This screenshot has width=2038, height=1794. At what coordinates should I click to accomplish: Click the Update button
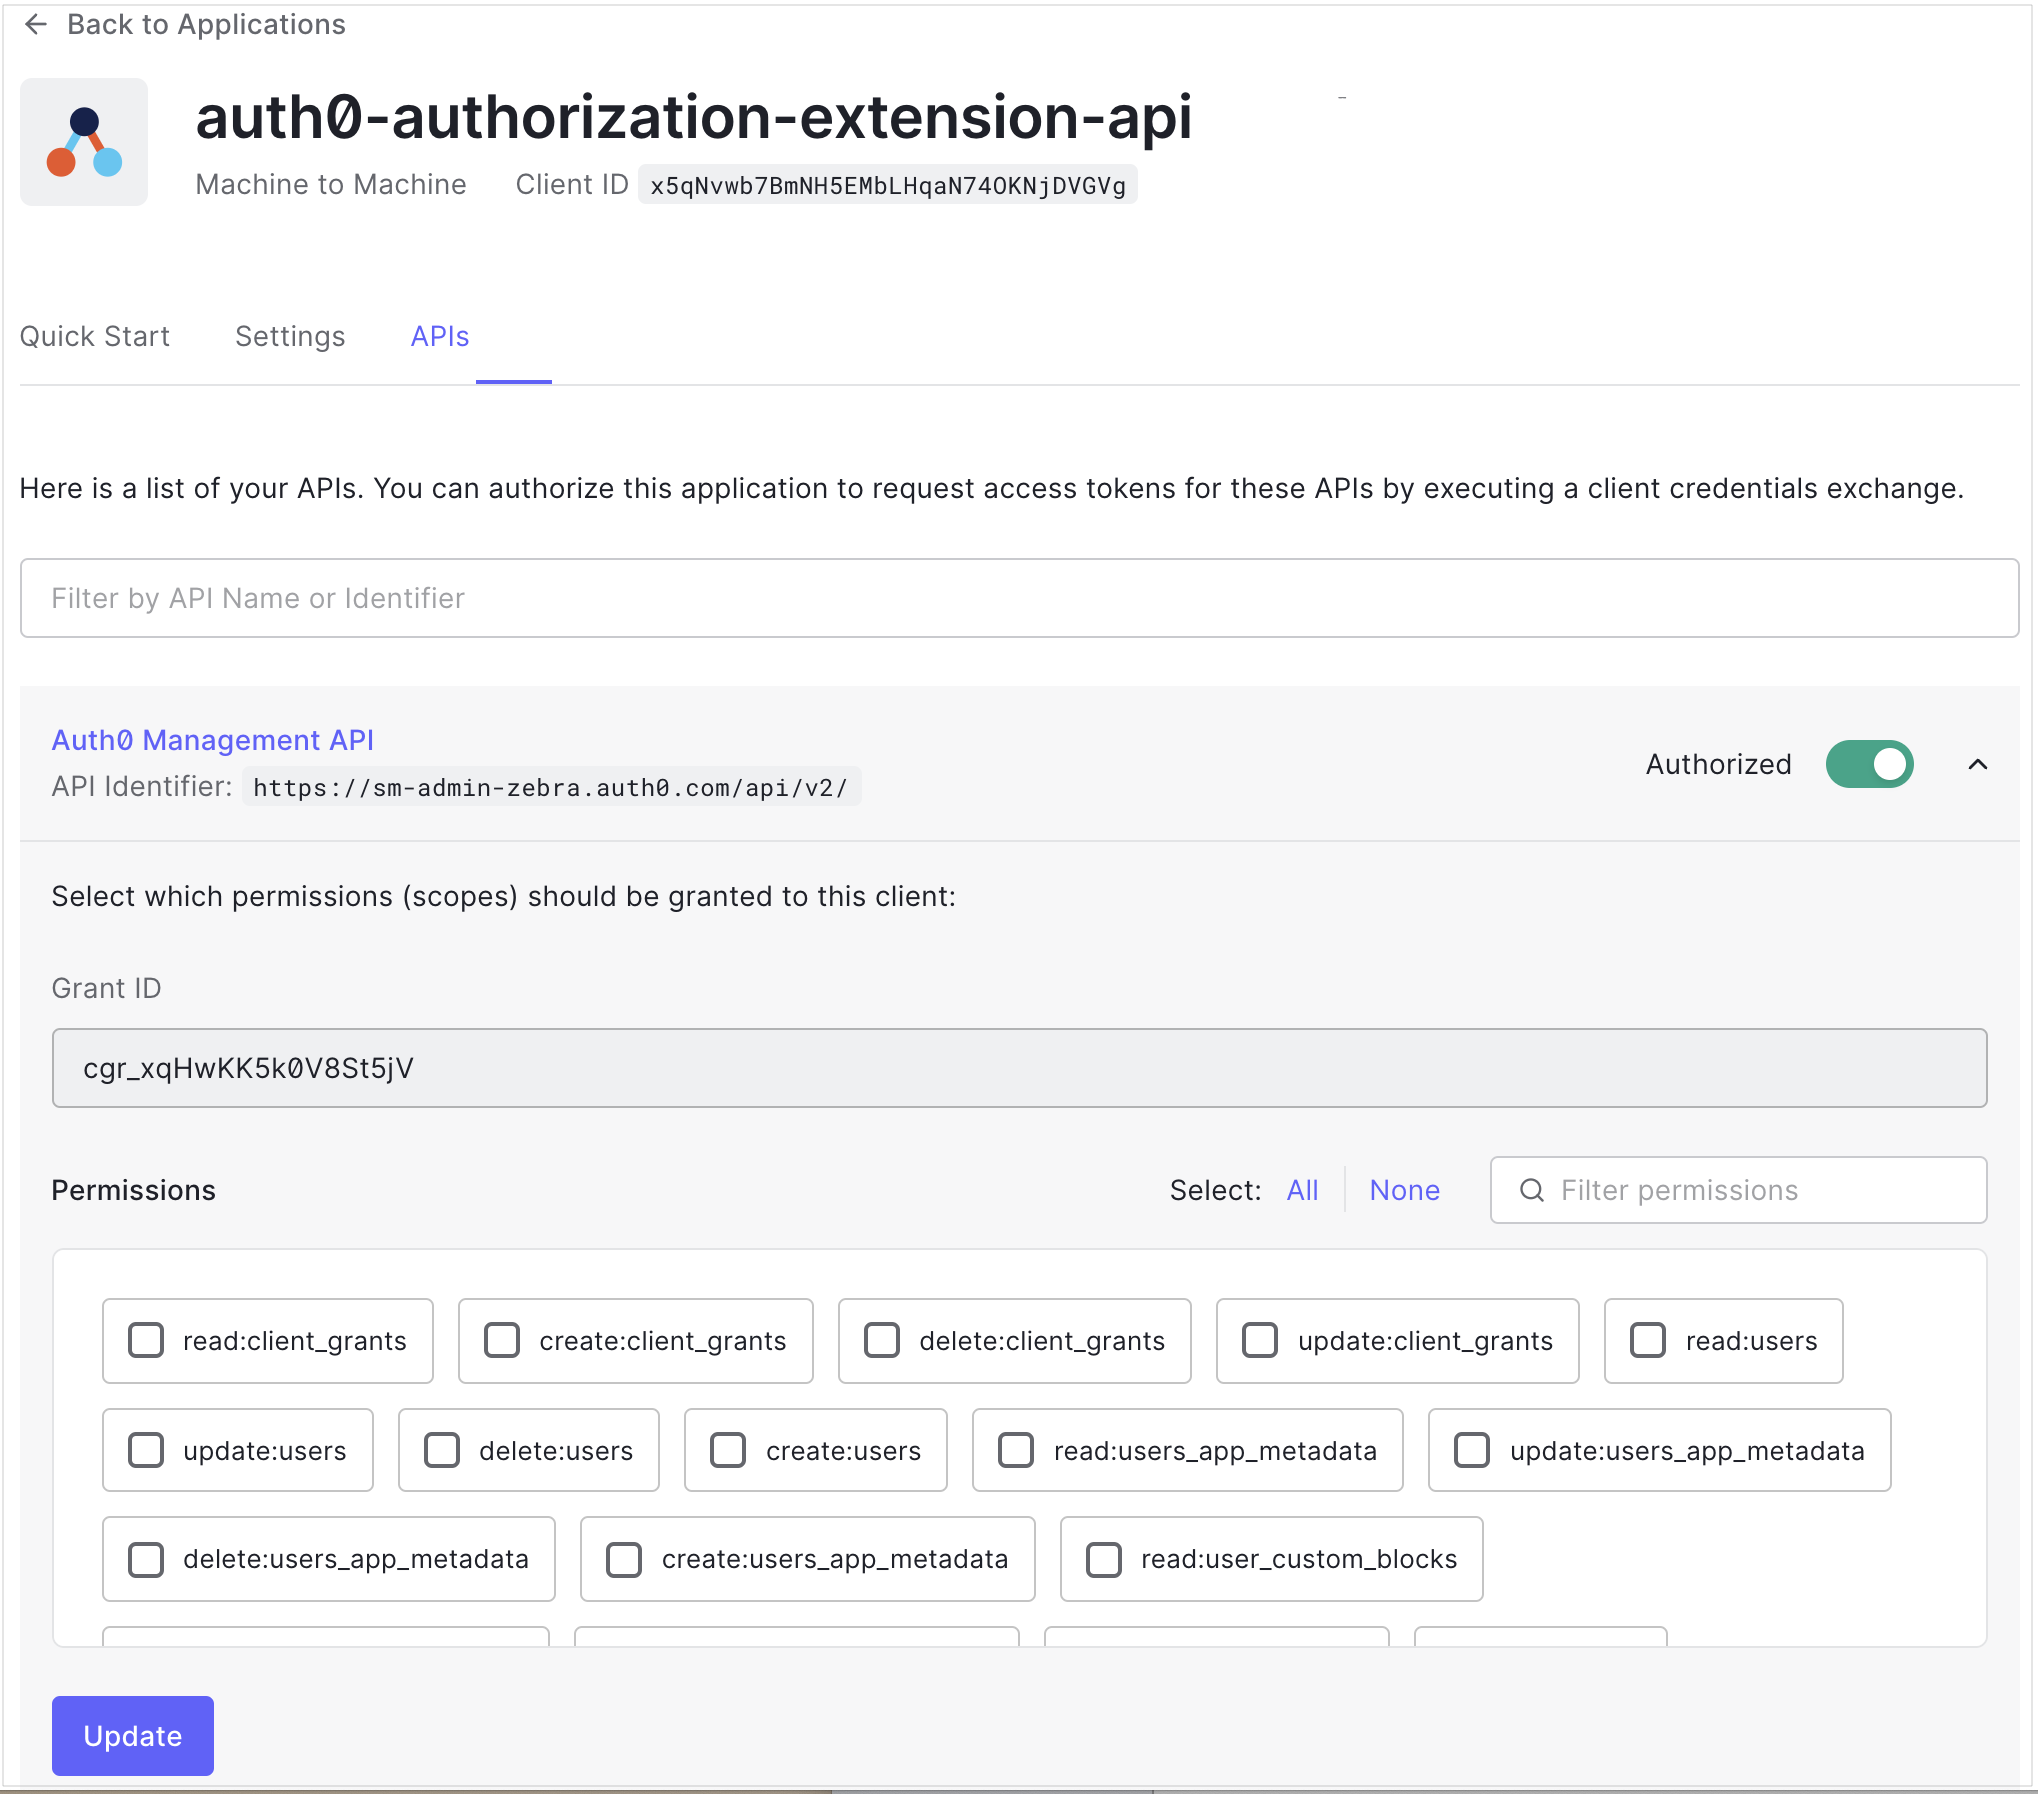[x=133, y=1736]
